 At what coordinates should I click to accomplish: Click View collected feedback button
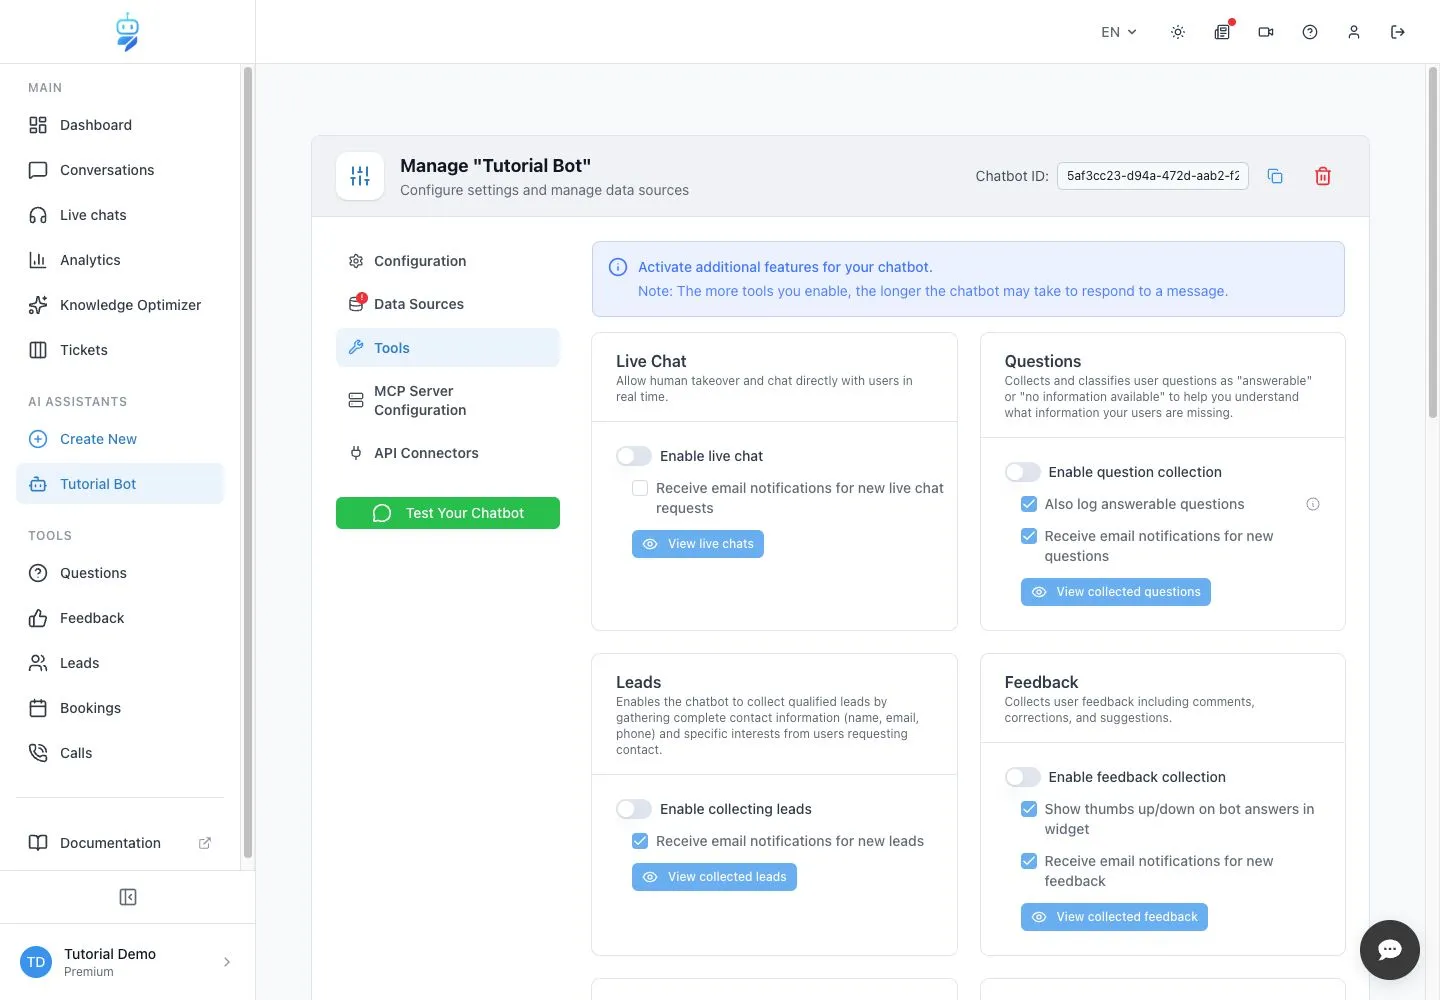1114,917
